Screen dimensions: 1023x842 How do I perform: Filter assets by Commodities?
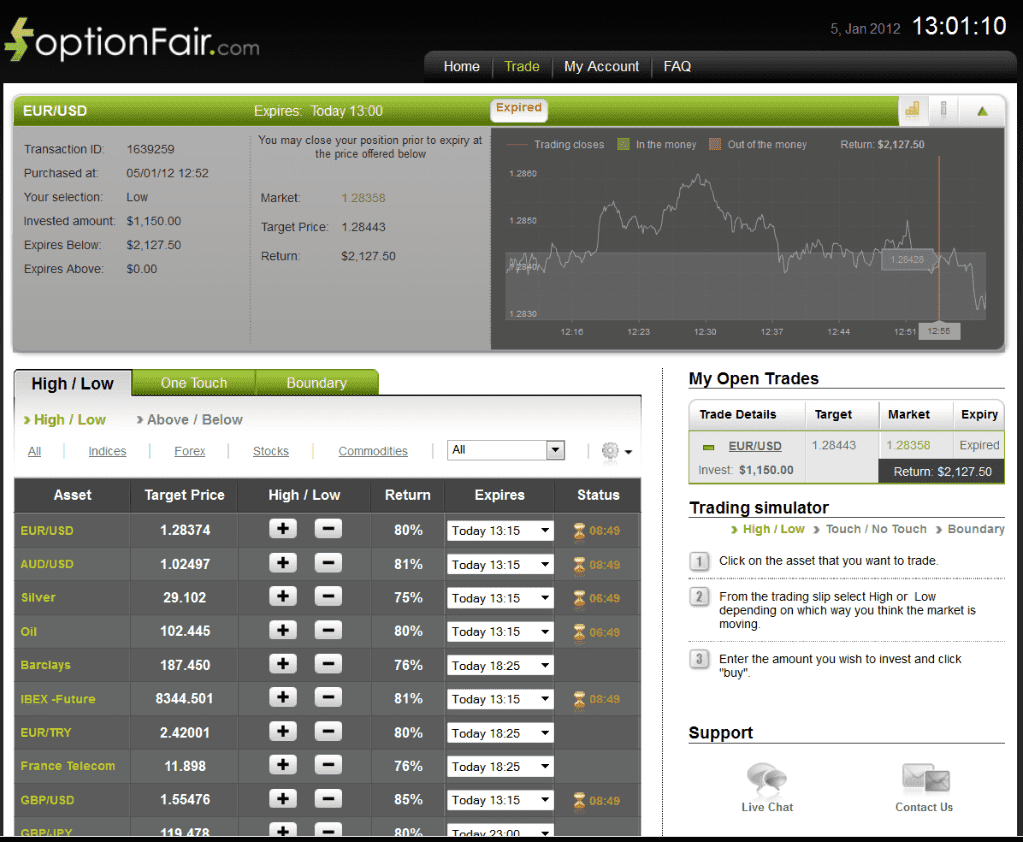tap(373, 451)
